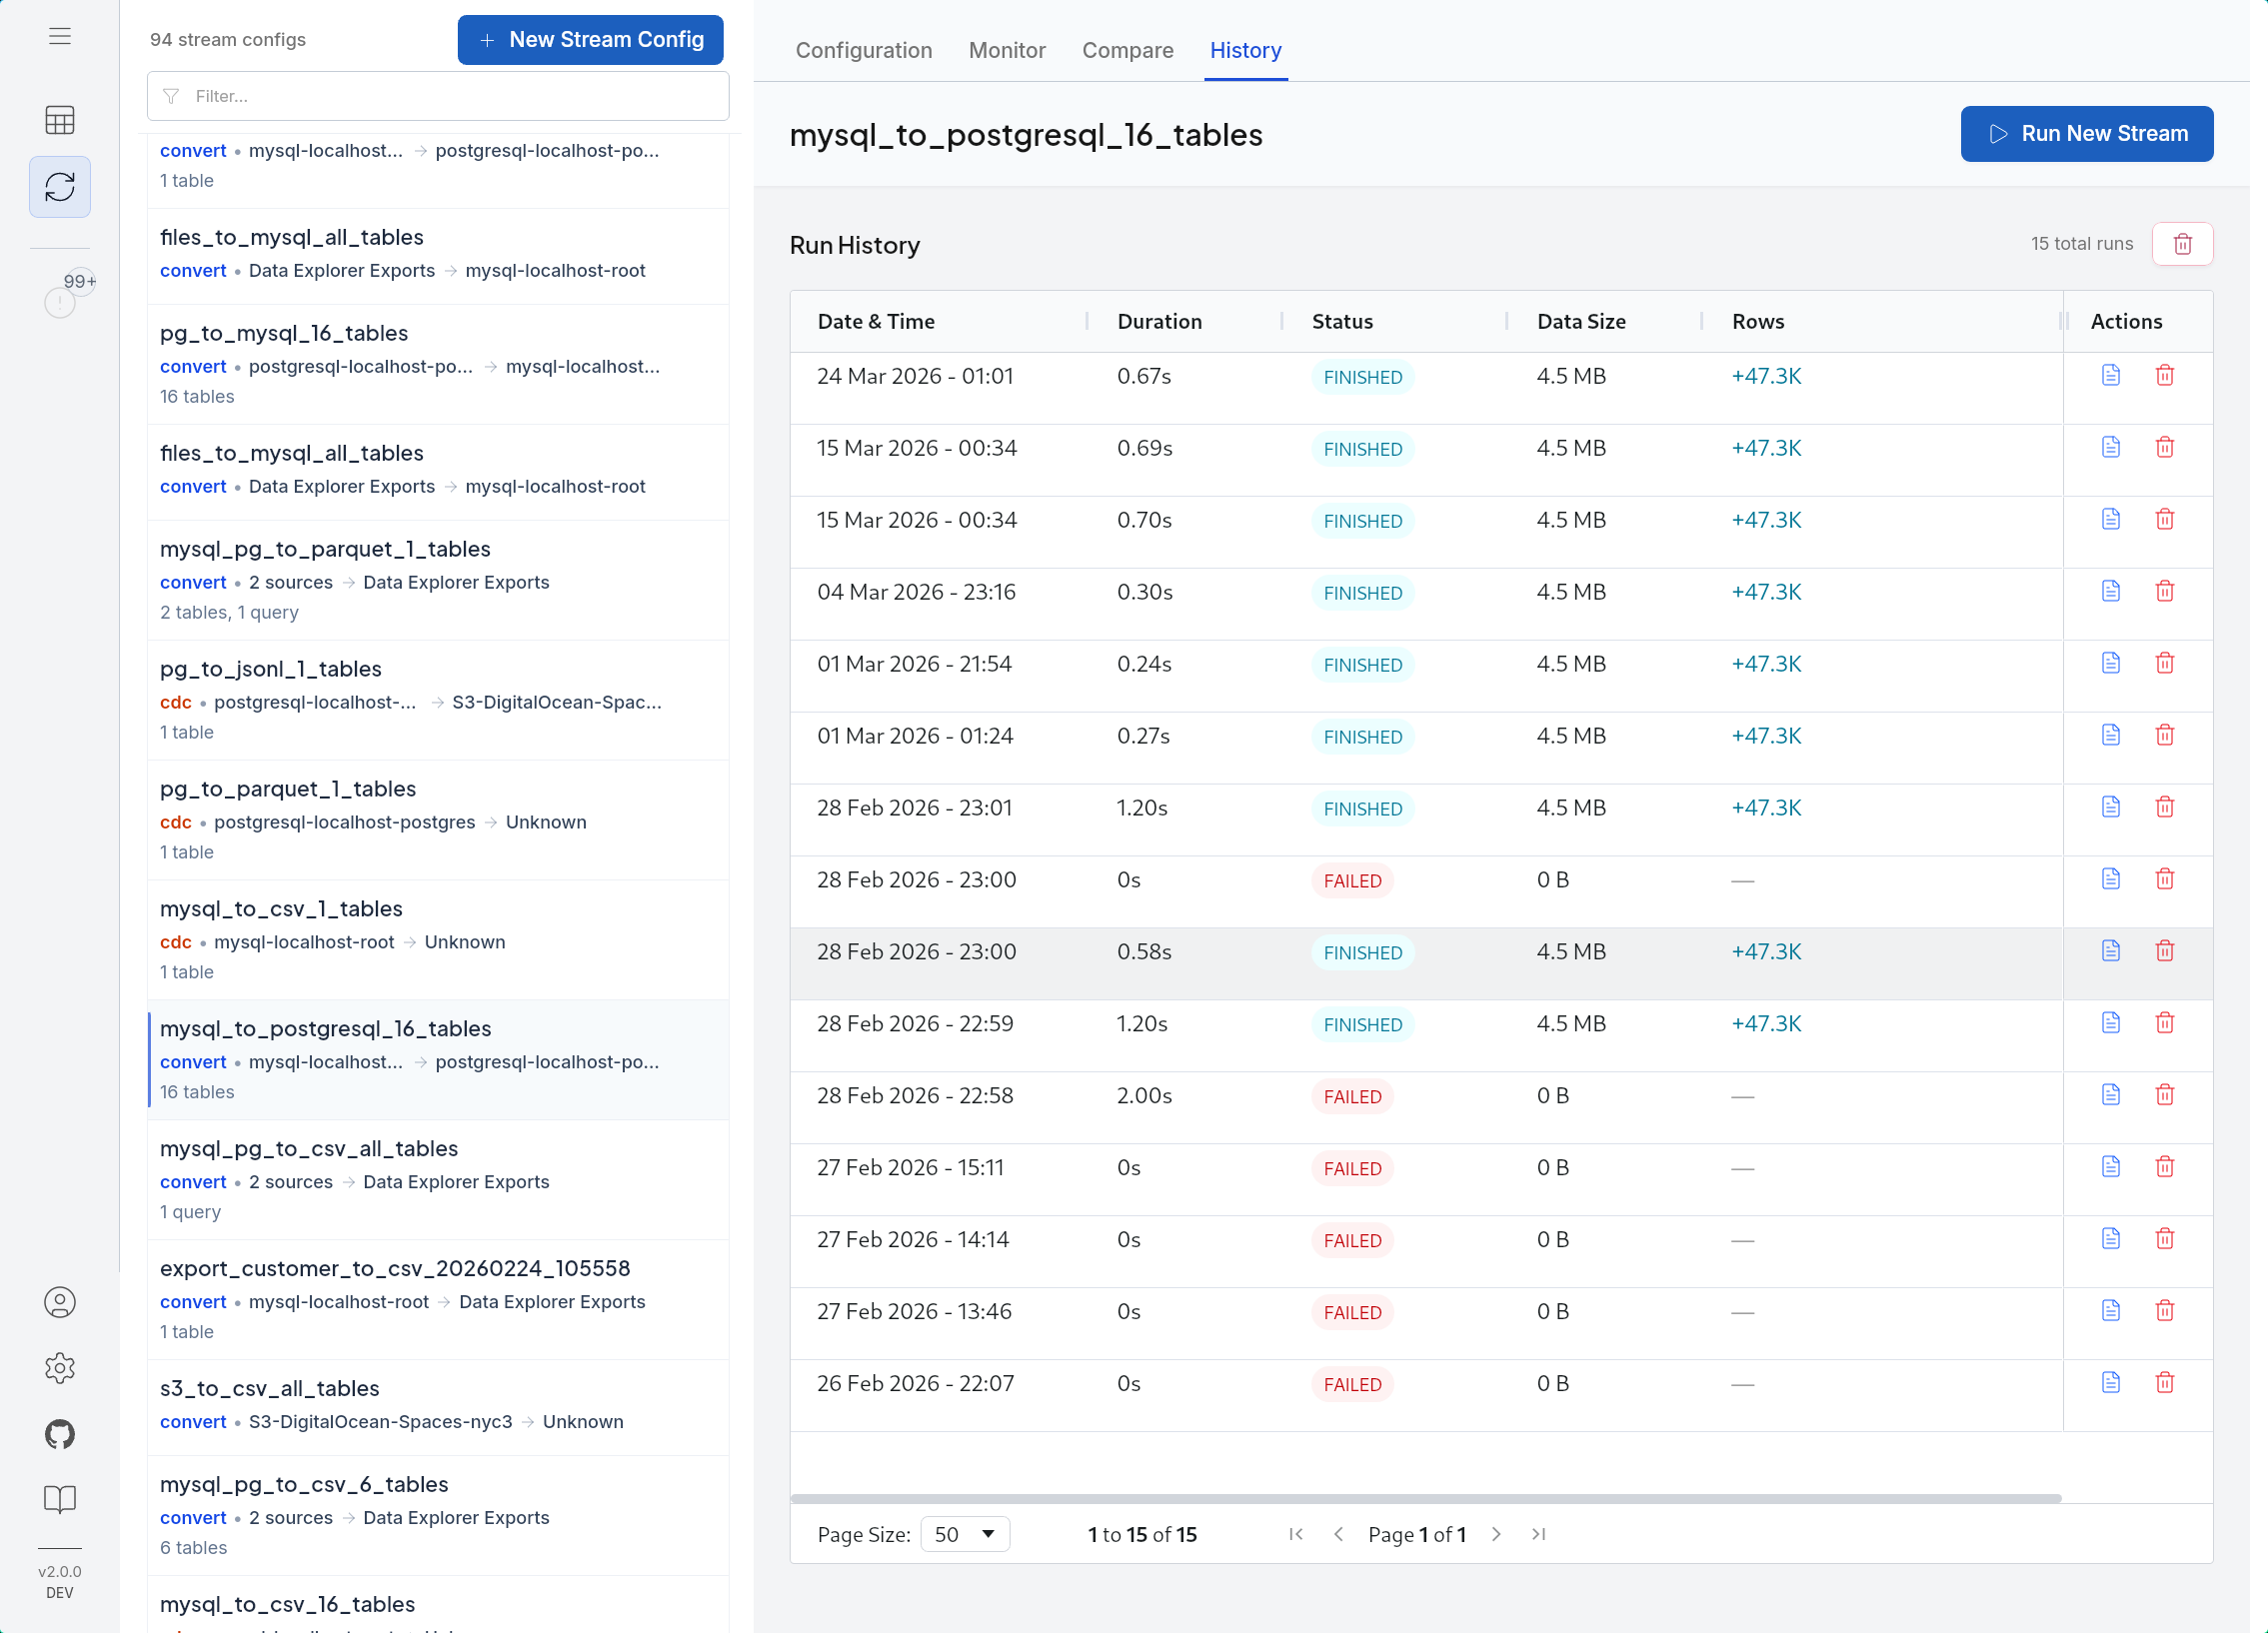
Task: Click the horizontal scrollbar under run table
Action: [x=1425, y=1498]
